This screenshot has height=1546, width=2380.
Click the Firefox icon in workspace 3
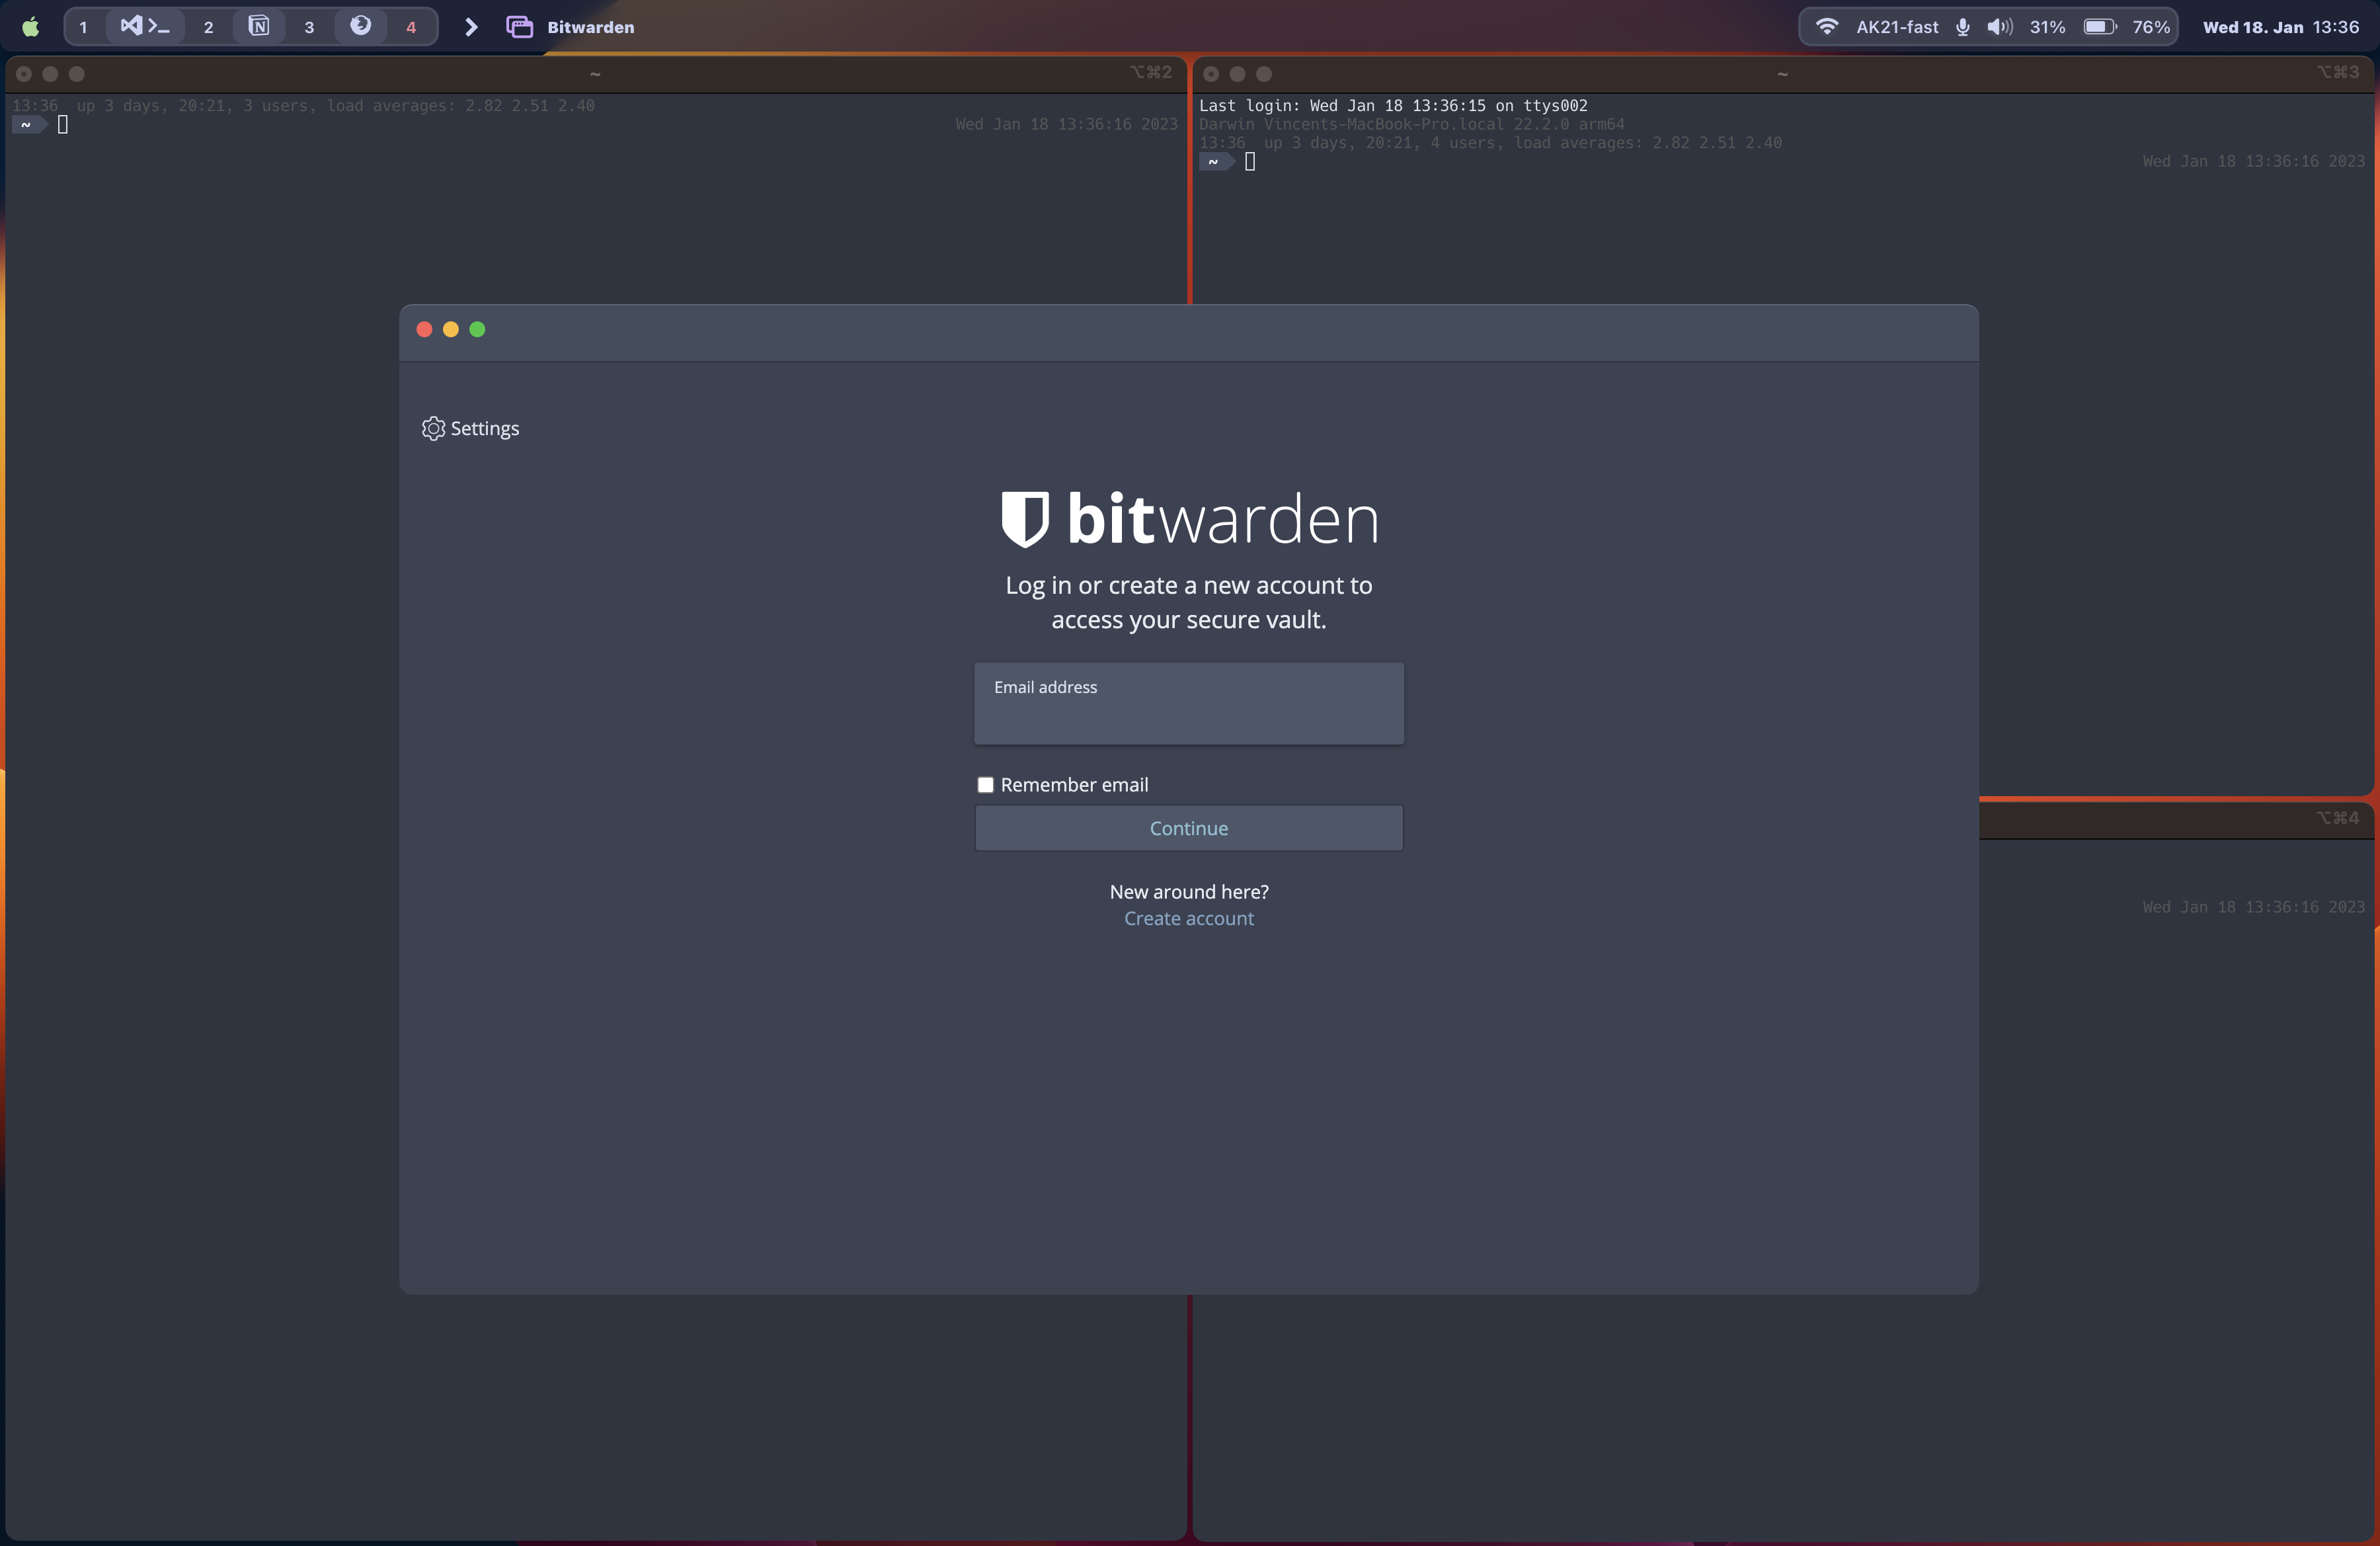(x=361, y=26)
